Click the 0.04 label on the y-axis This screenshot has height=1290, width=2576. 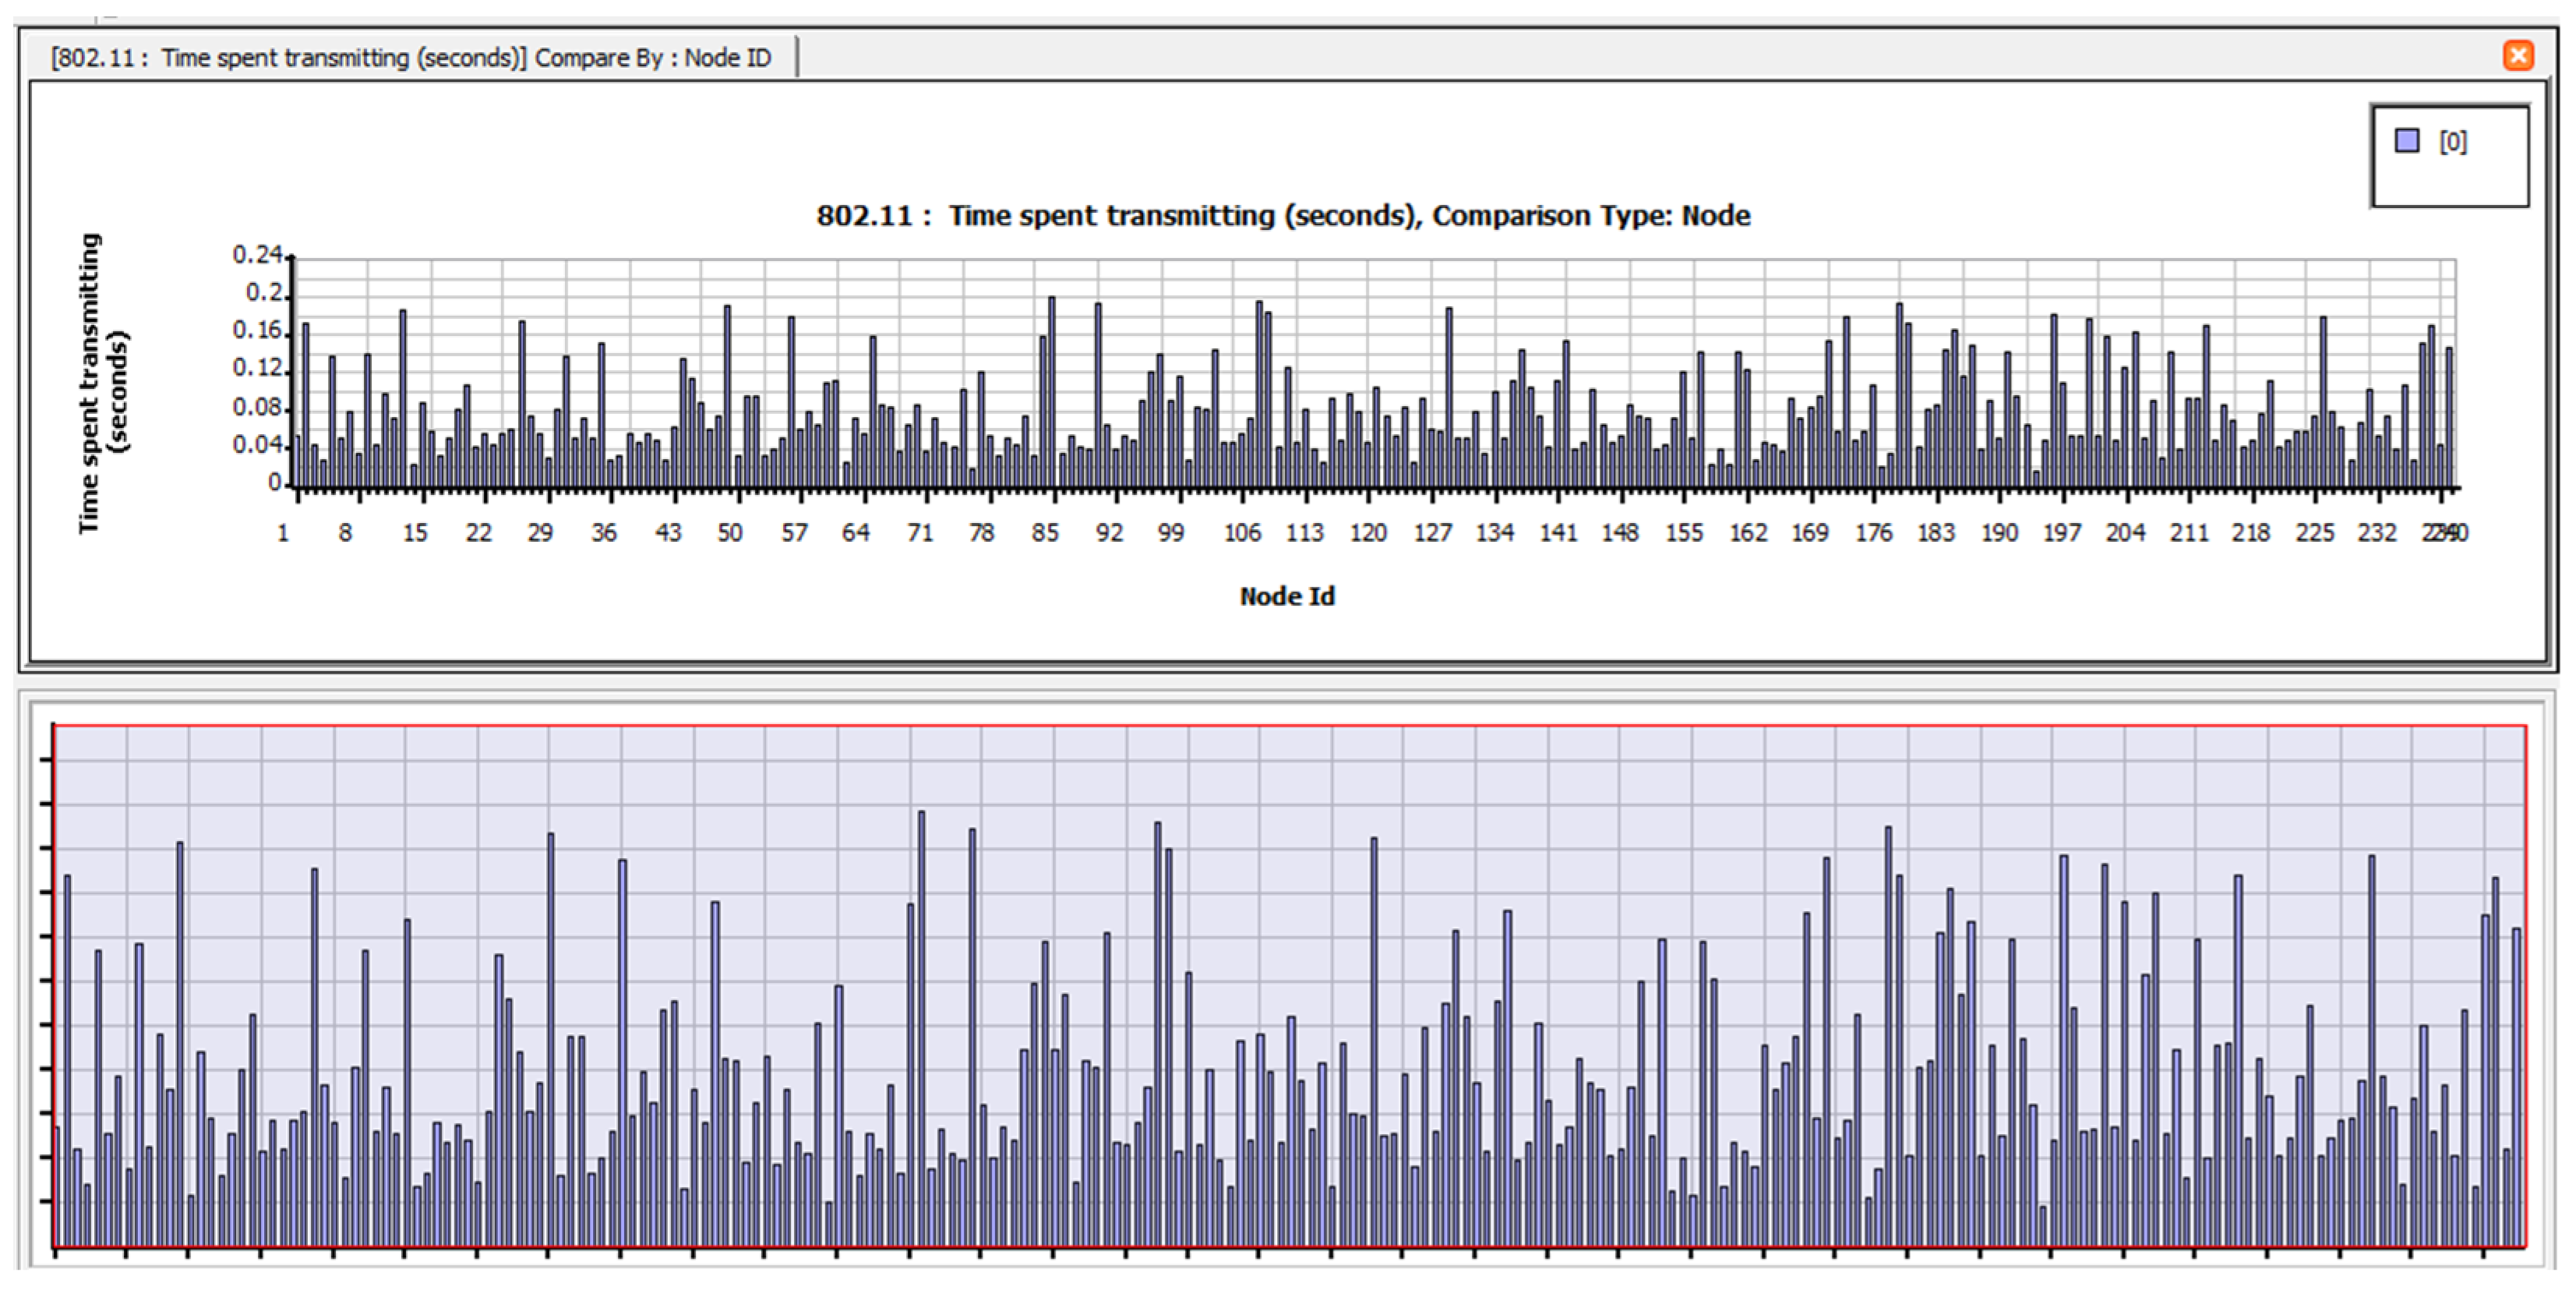[x=257, y=445]
